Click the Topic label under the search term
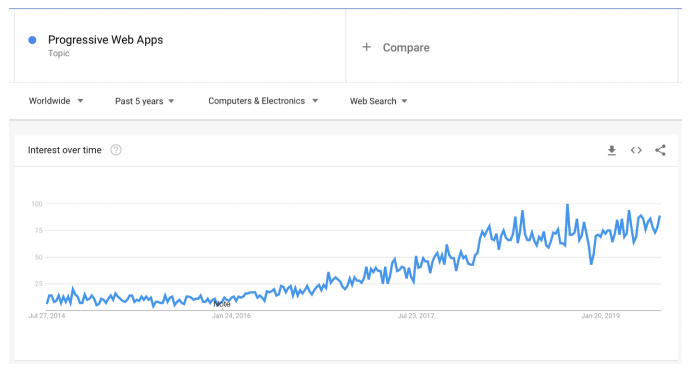 point(59,53)
